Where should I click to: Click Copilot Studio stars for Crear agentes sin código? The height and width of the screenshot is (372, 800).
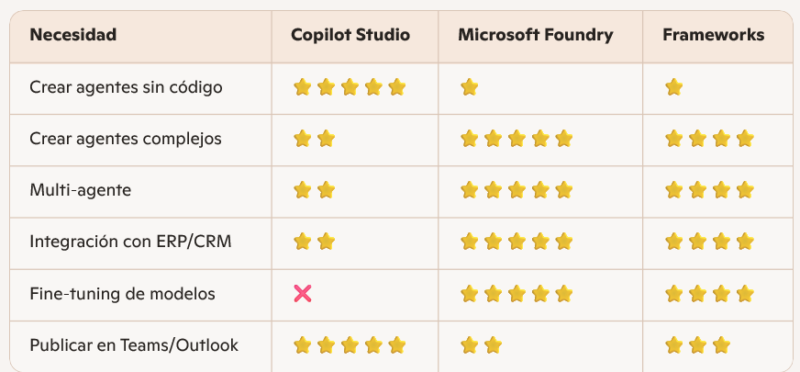click(349, 87)
